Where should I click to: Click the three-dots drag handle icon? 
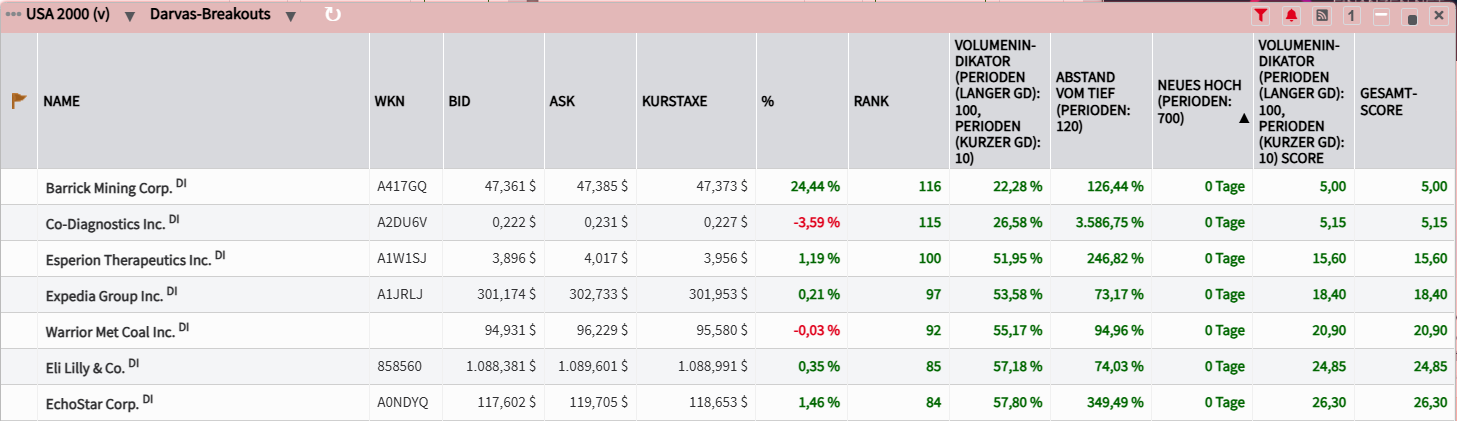(14, 15)
